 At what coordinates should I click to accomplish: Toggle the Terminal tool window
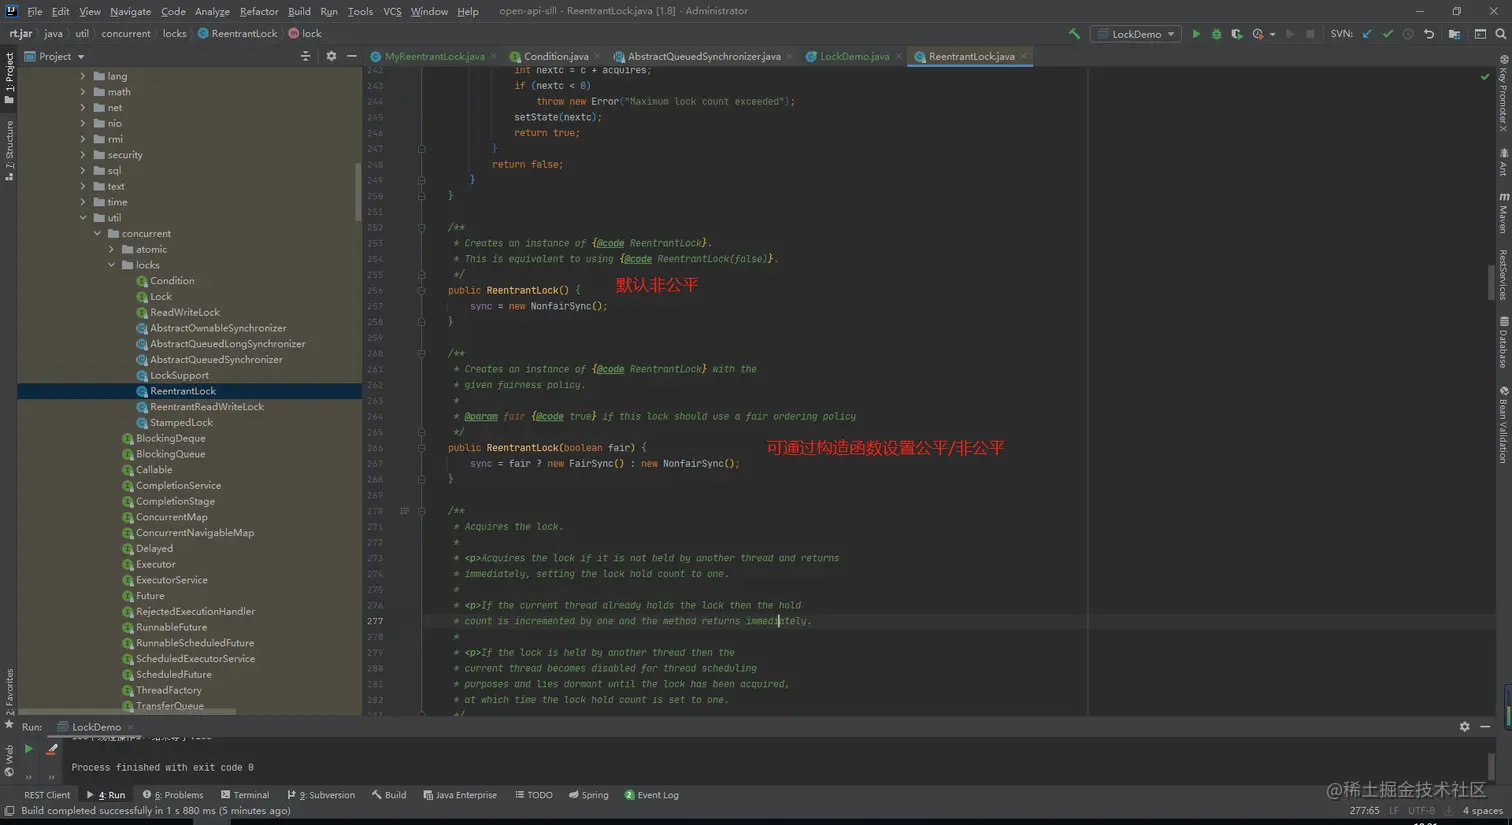point(245,795)
